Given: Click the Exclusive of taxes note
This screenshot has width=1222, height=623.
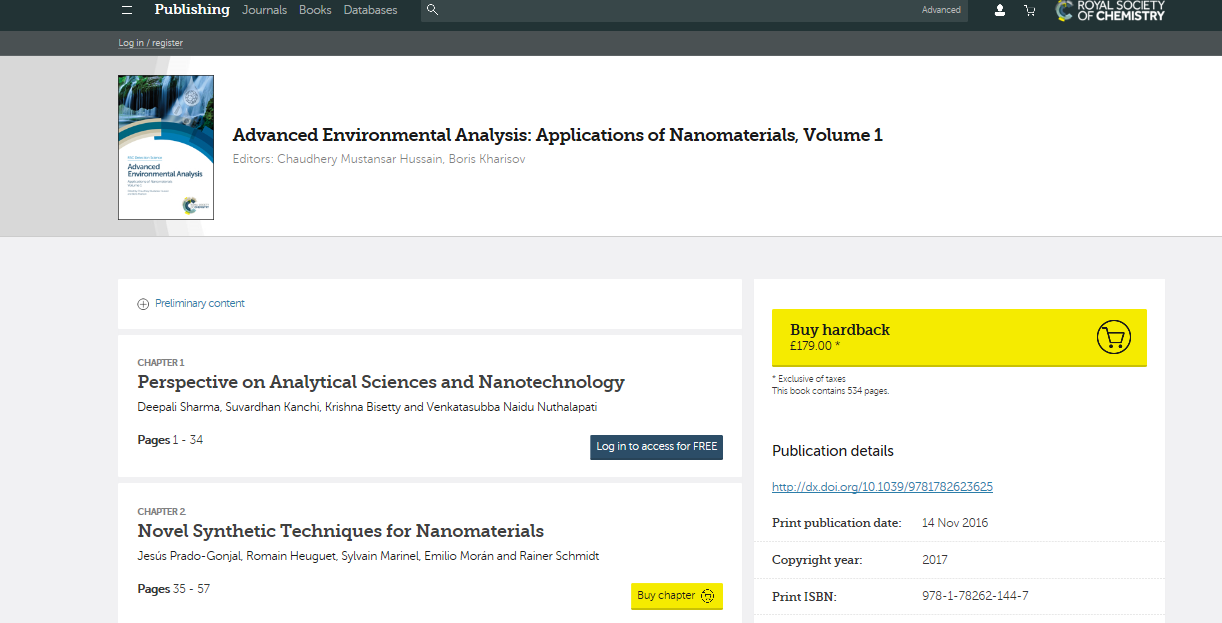Looking at the screenshot, I should click(809, 379).
